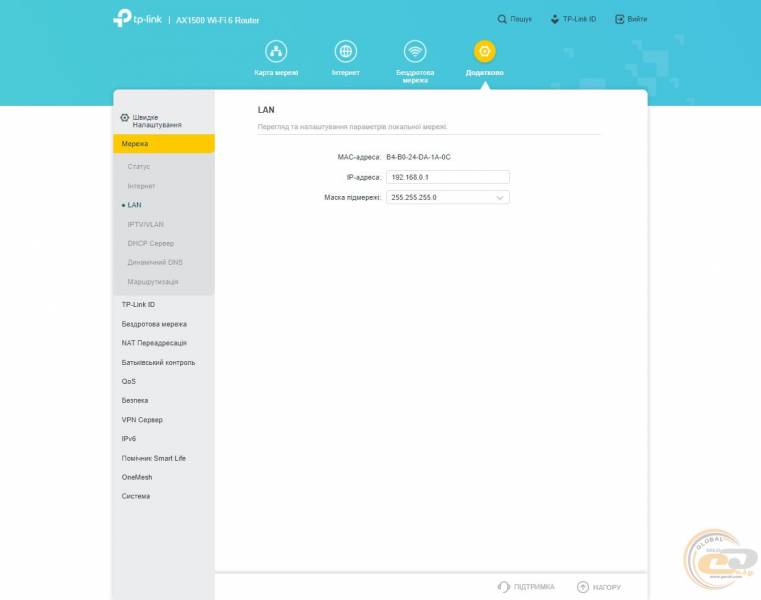Click Швидке Налаштування link text

[x=157, y=121]
